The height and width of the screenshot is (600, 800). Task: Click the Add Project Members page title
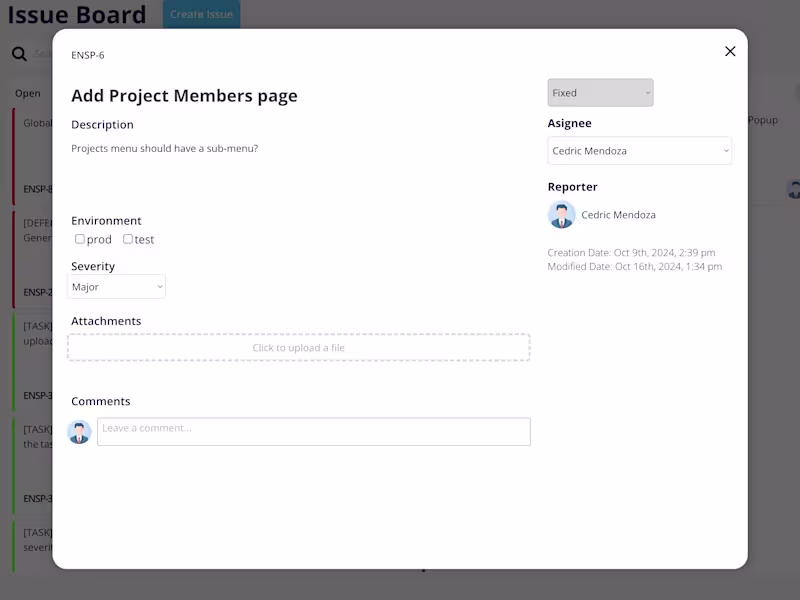(184, 96)
